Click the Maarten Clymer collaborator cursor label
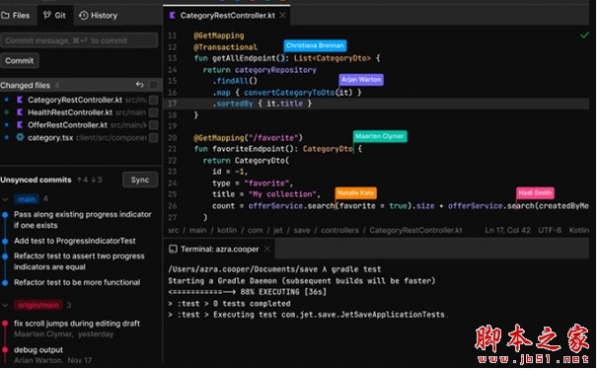Screen dimensions: 600x370 pos(380,136)
